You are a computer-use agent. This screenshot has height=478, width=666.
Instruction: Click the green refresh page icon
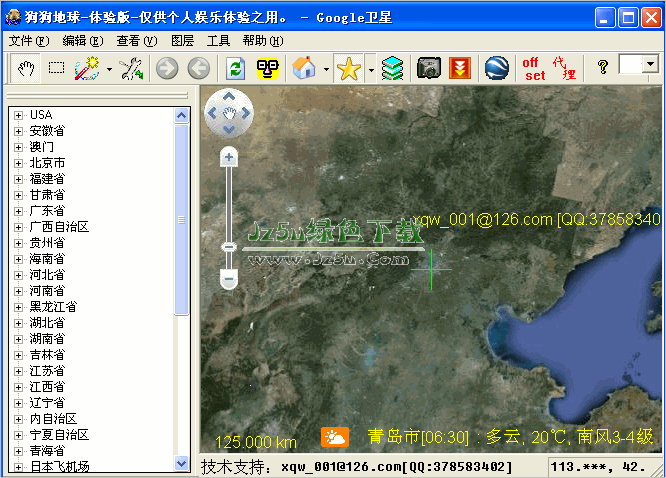tap(235, 68)
